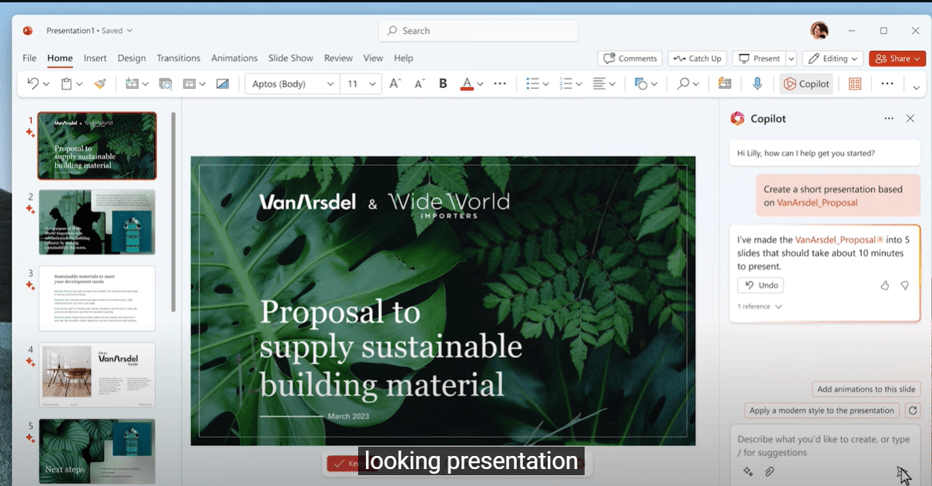Click the format painter icon

point(100,84)
